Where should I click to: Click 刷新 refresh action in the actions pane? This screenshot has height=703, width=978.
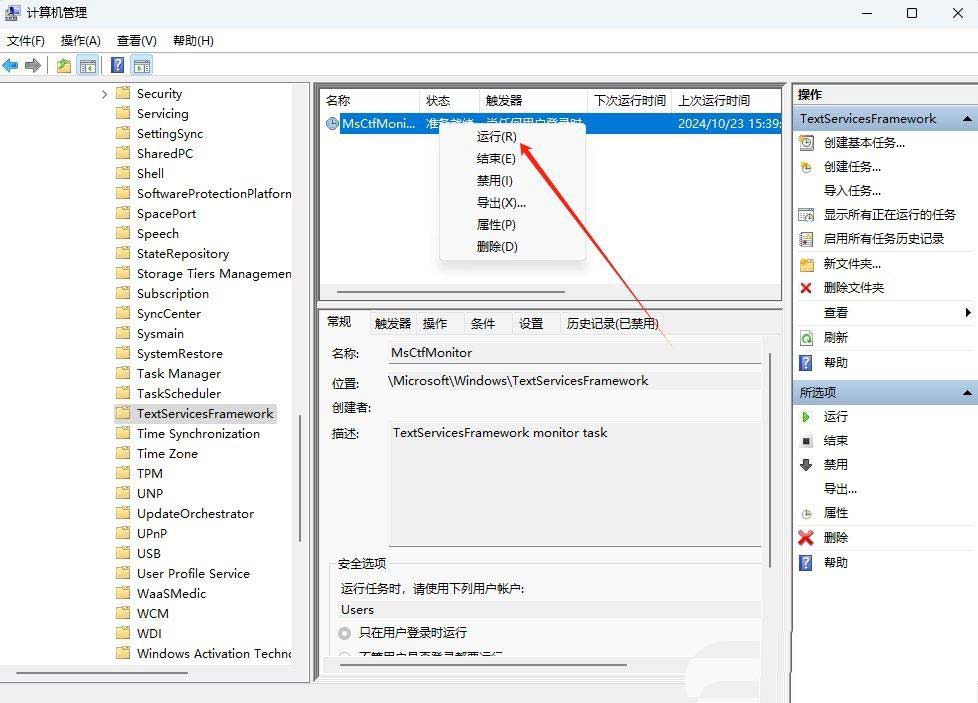[836, 338]
